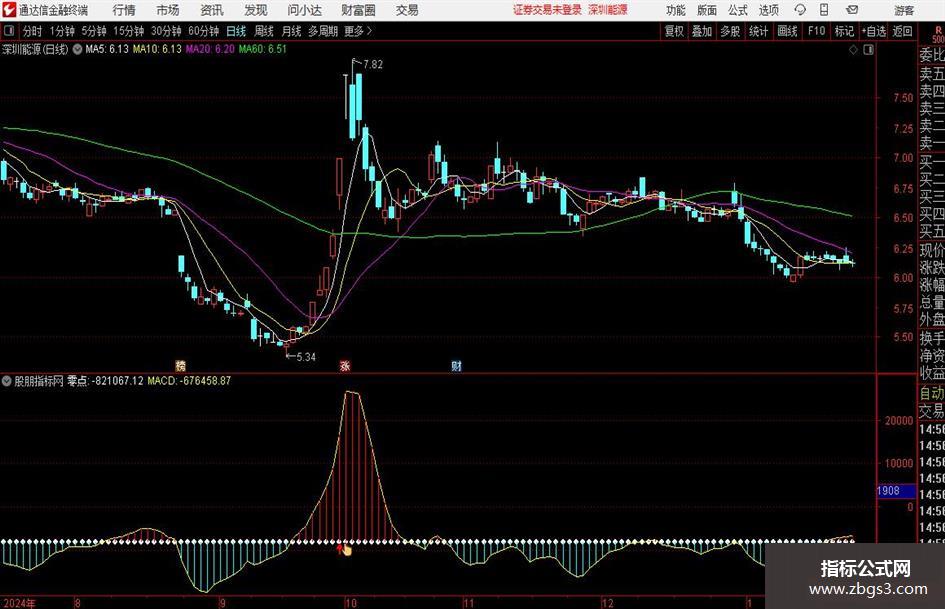Open the customer service headset icon
The width and height of the screenshot is (945, 609).
[x=800, y=10]
